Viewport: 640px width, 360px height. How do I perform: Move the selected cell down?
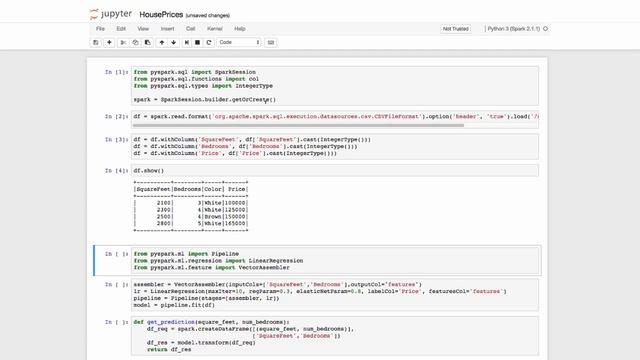click(x=173, y=42)
